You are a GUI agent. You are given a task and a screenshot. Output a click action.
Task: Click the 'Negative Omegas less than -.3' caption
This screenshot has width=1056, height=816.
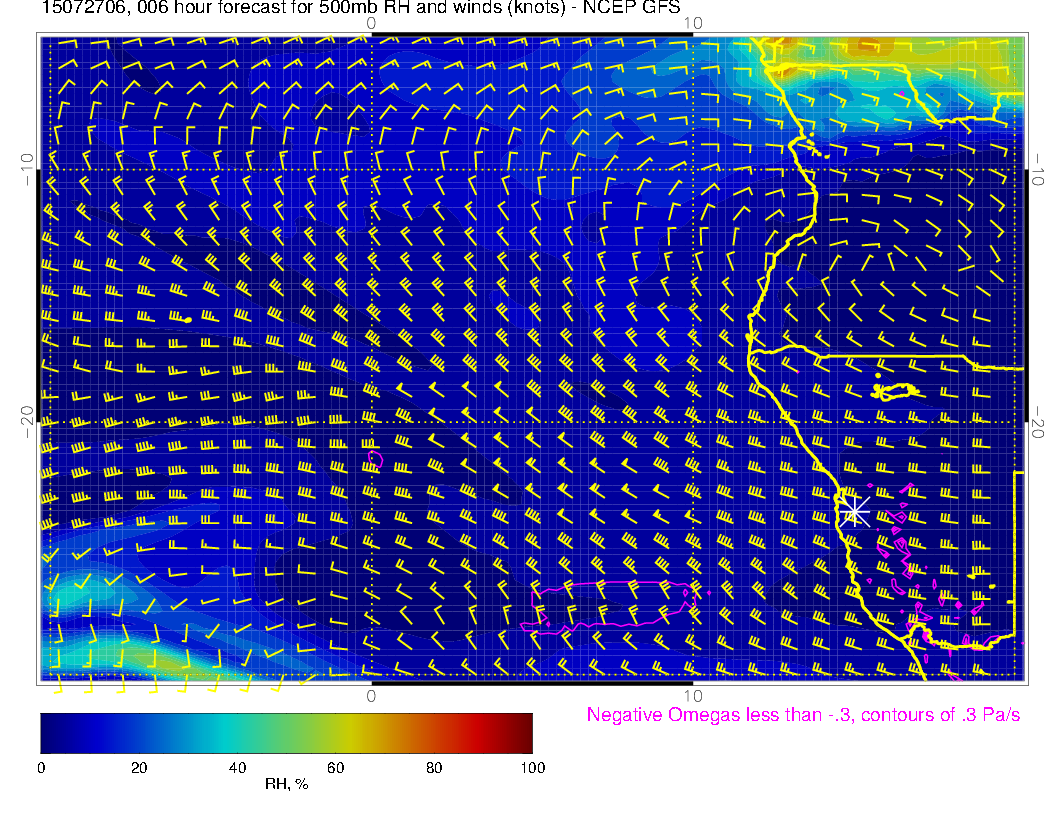point(803,714)
